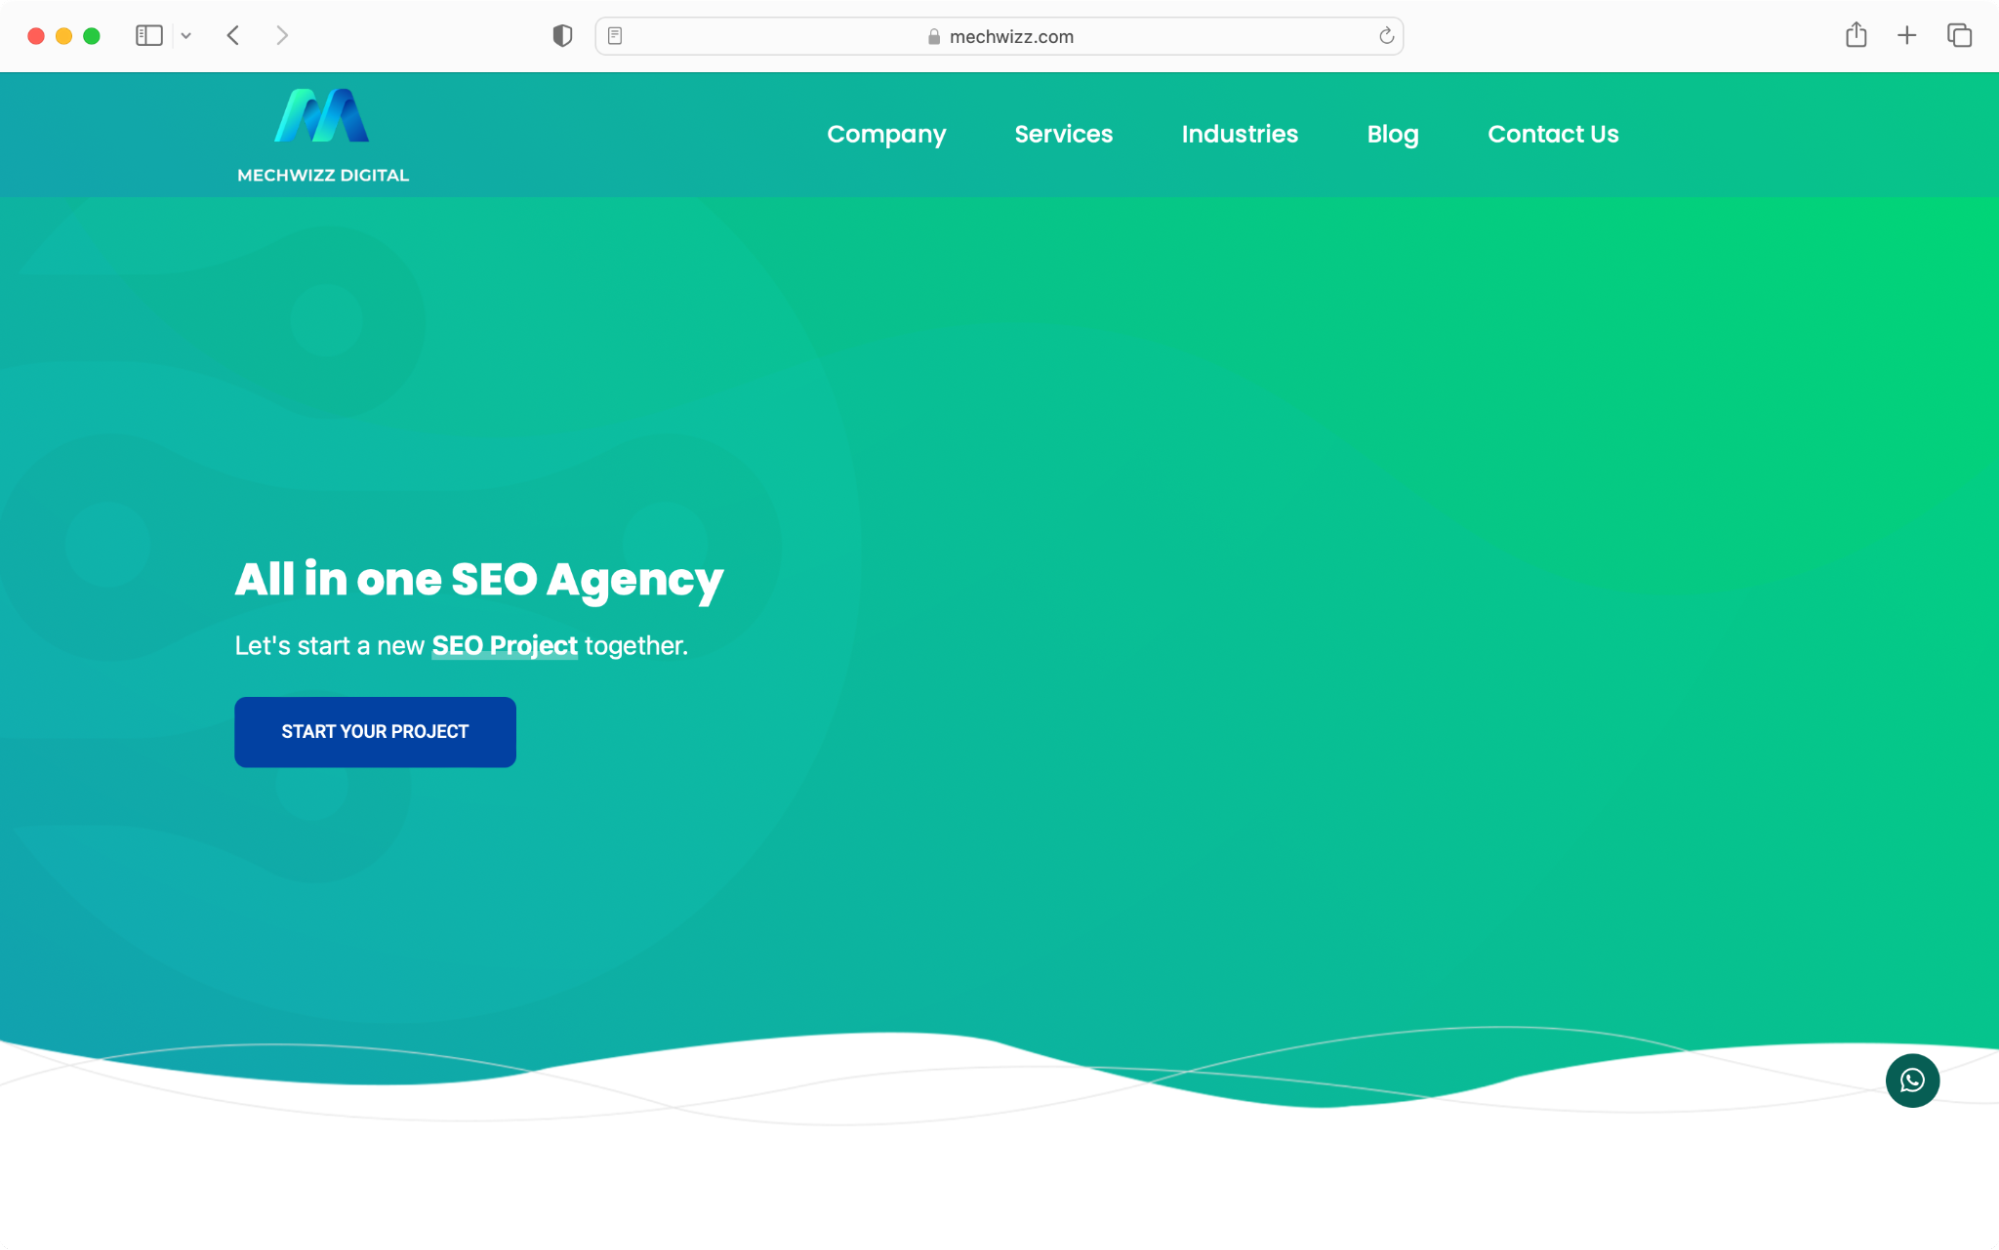This screenshot has width=1999, height=1250.
Task: Expand the sidebar tab group dropdown arrow
Action: pyautogui.click(x=186, y=36)
